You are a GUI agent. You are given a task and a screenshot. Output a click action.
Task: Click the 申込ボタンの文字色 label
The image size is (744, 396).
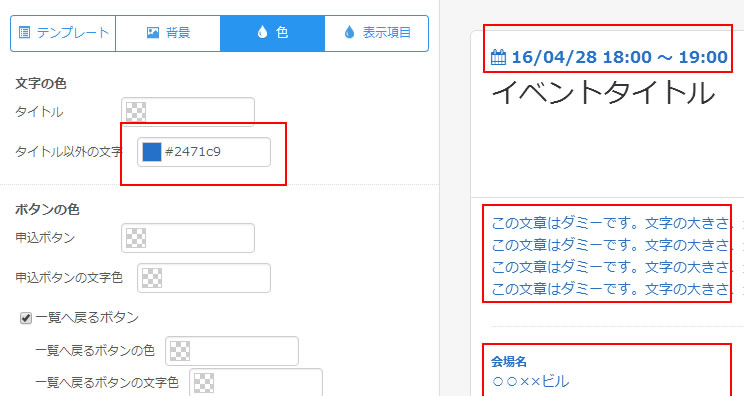coord(69,278)
